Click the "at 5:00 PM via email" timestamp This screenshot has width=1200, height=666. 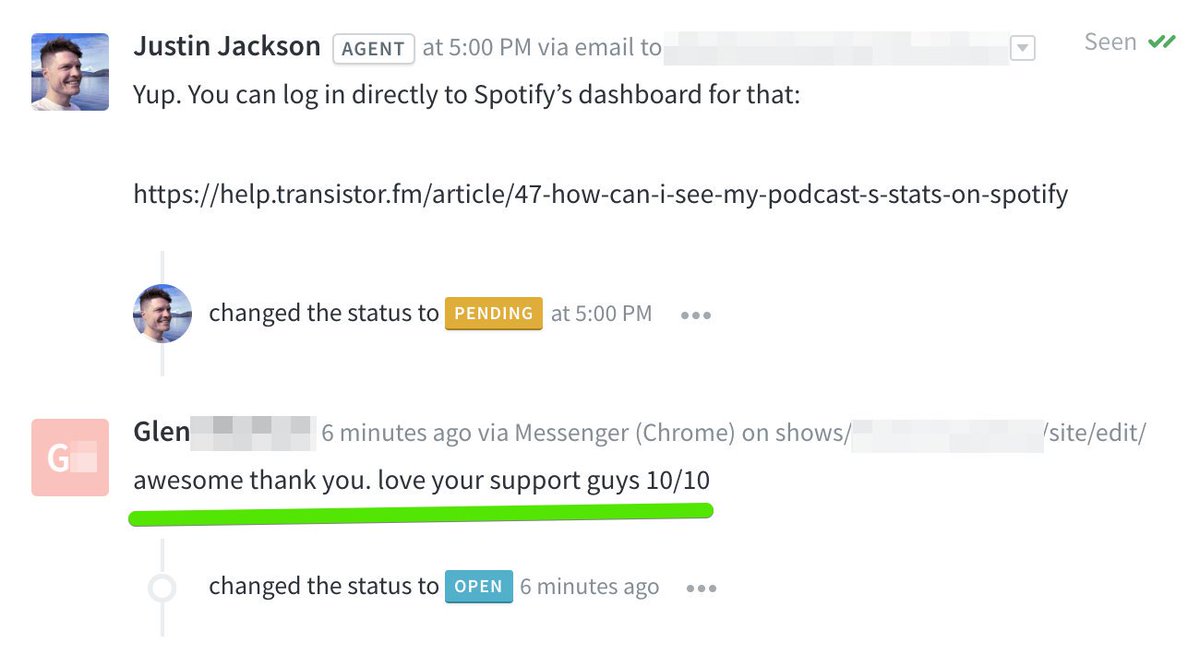pos(541,47)
